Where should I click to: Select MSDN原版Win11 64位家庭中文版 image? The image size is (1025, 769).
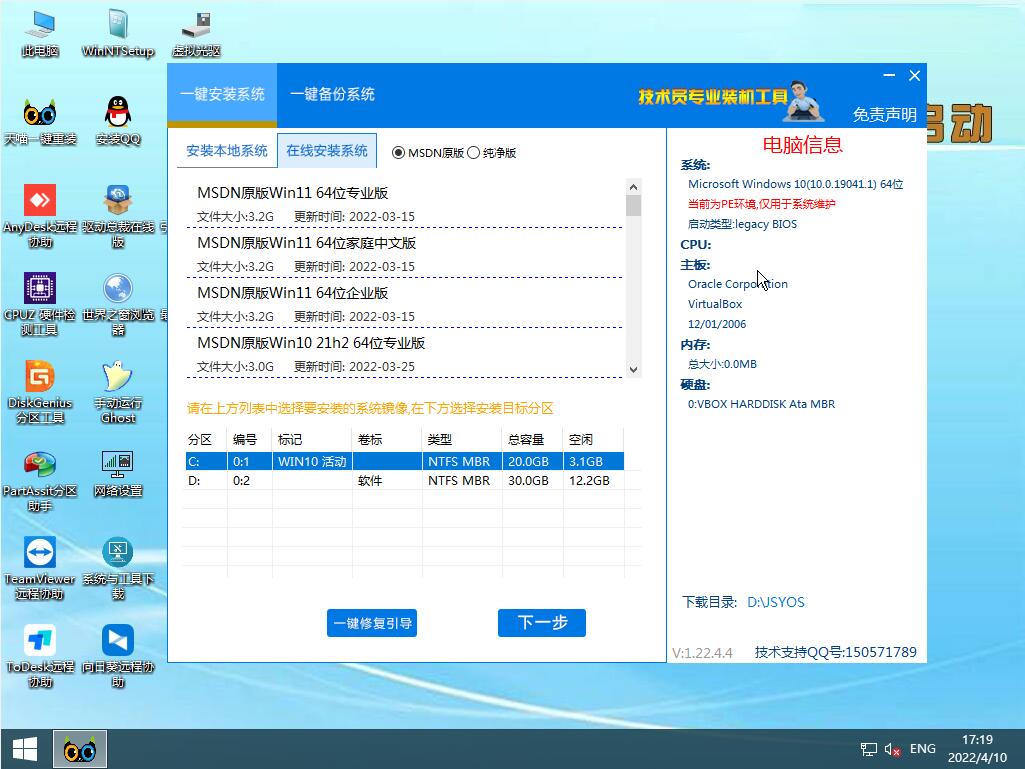404,253
